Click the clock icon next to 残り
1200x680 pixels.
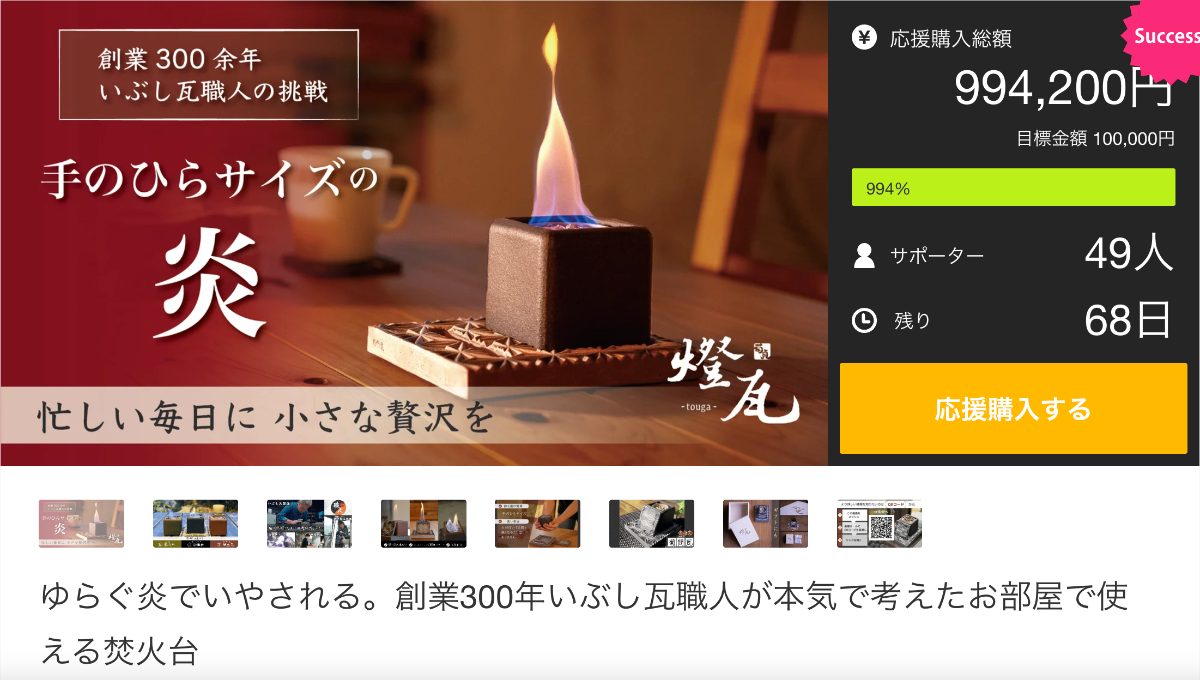[x=864, y=320]
